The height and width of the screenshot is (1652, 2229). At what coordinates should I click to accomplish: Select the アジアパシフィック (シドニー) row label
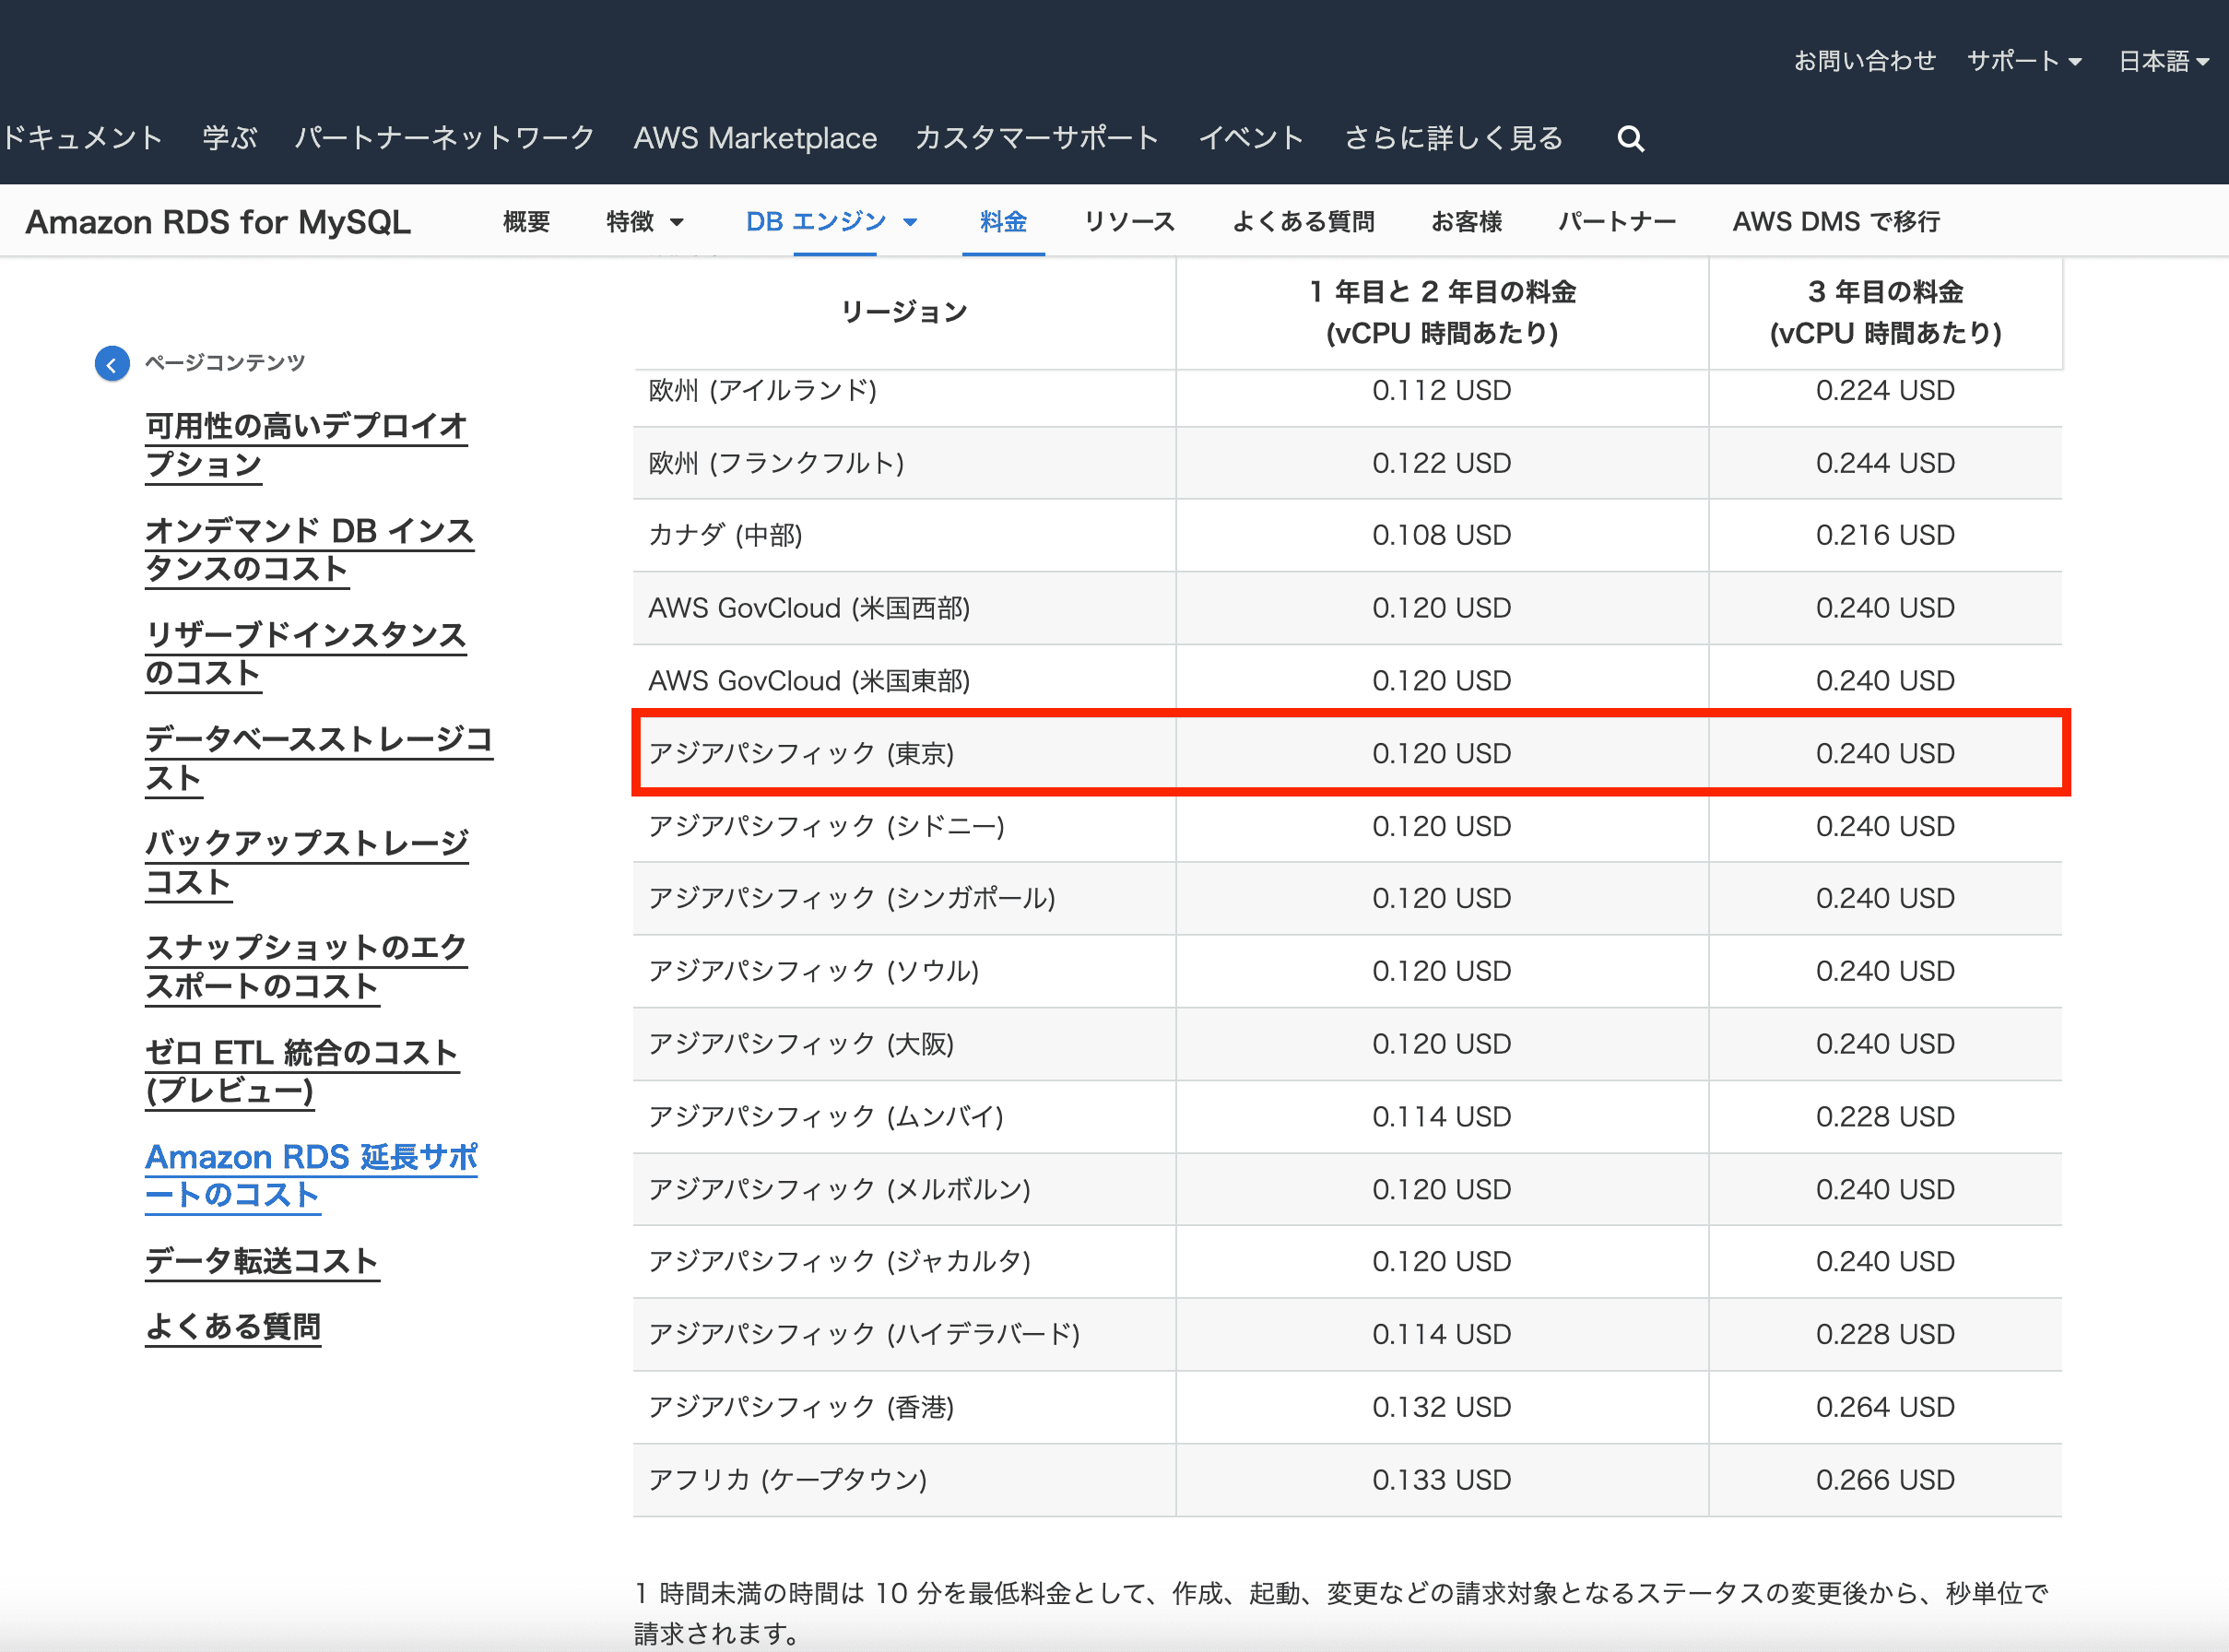(826, 826)
